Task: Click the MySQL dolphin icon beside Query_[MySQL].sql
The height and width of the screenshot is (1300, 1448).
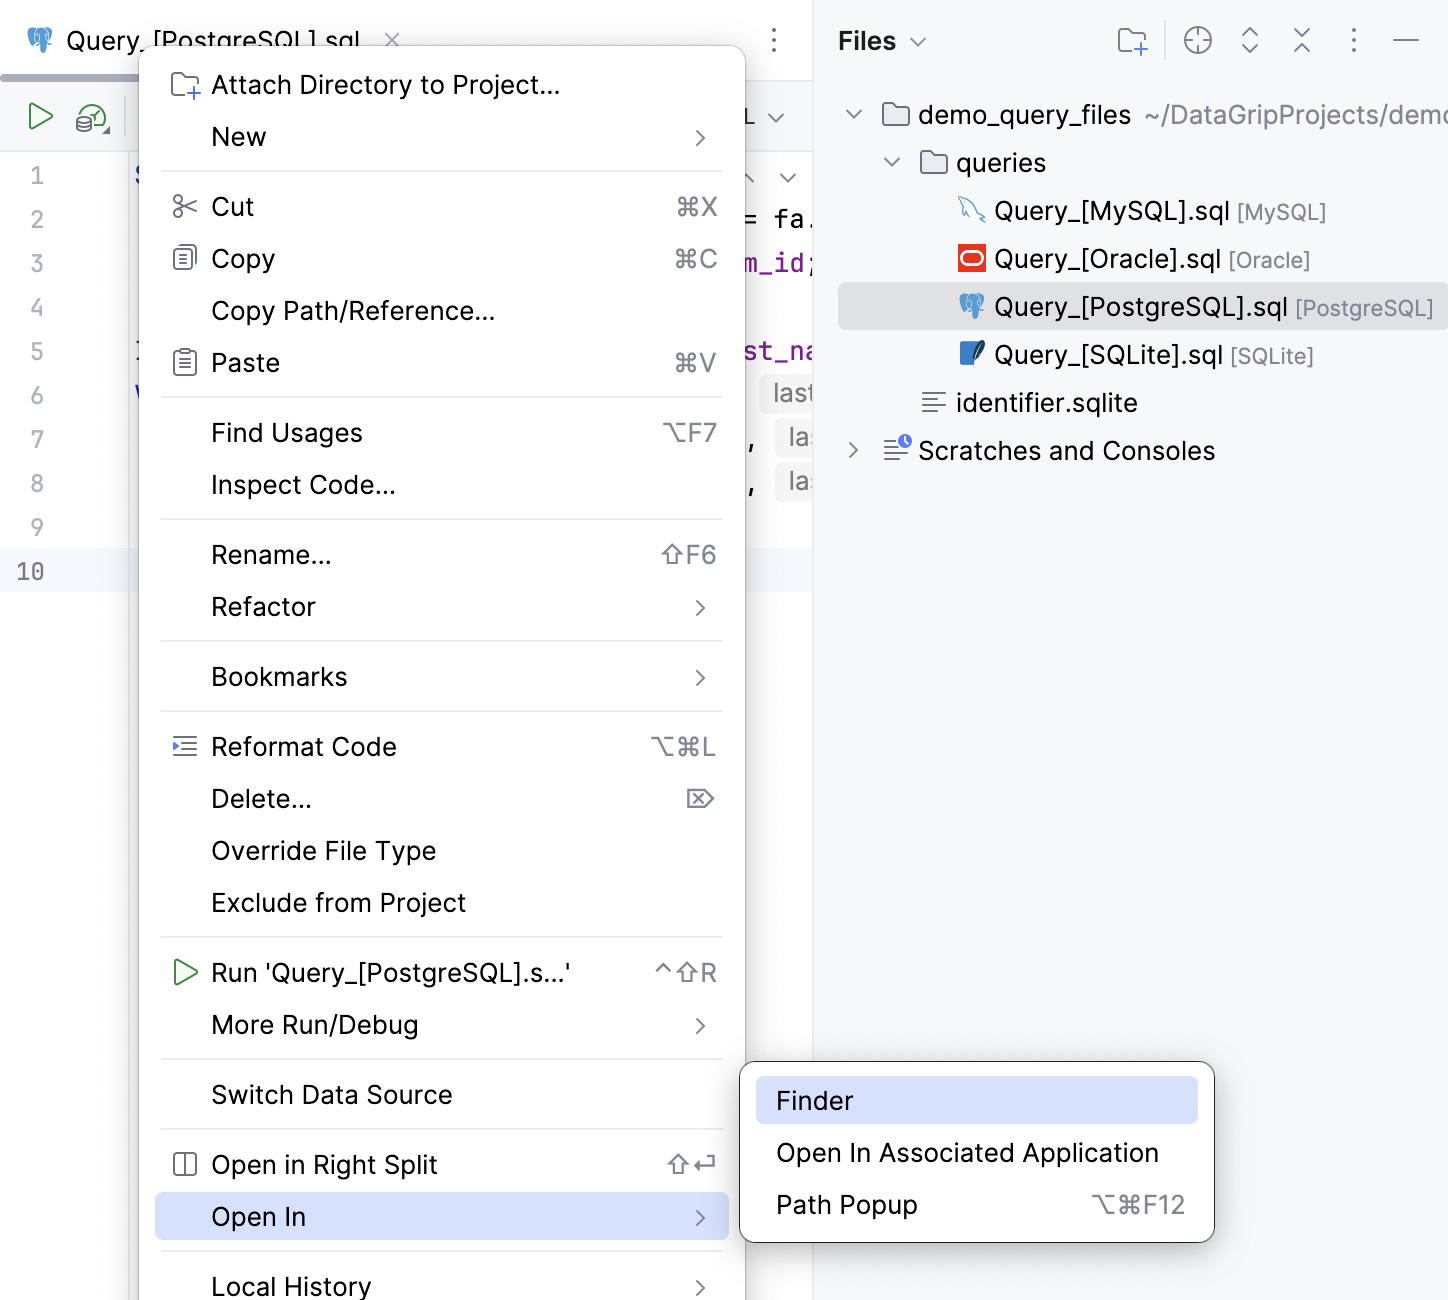Action: click(x=968, y=210)
